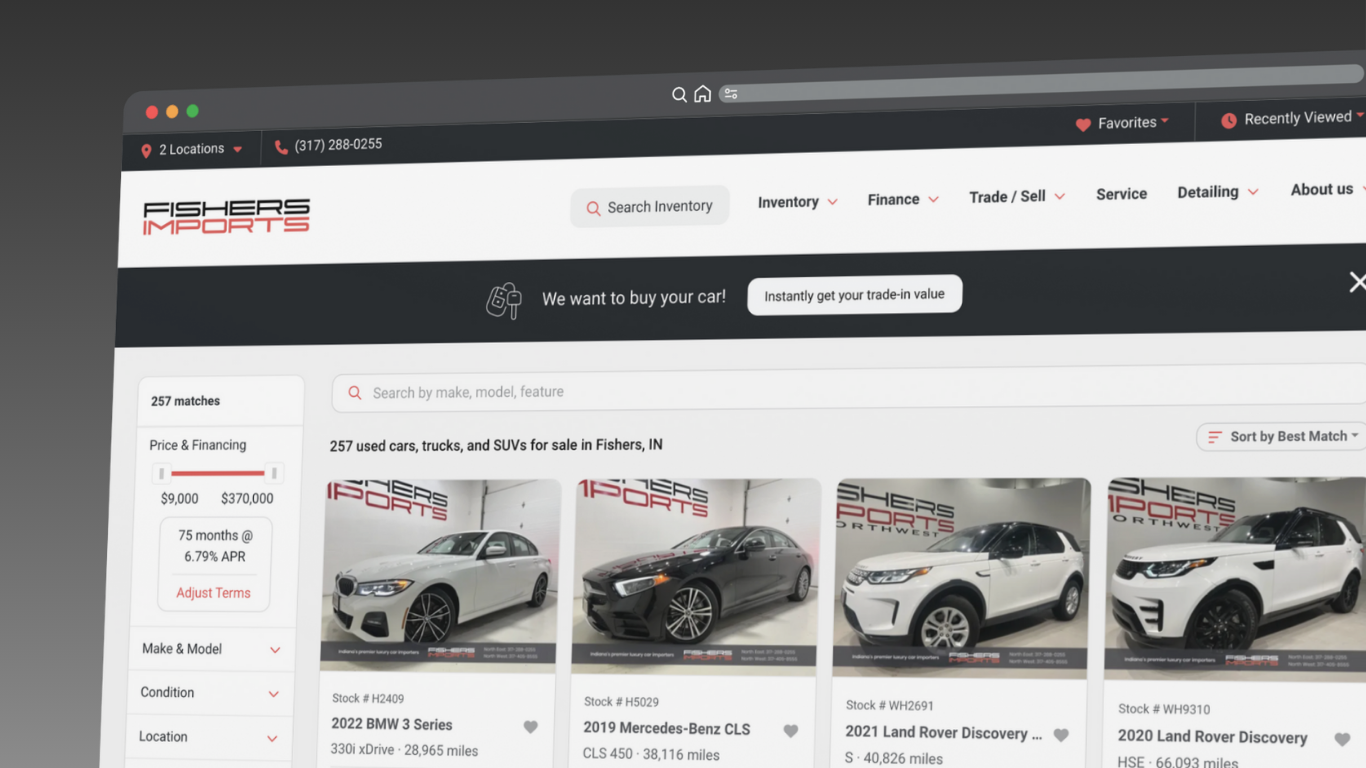Open the Detailing menu
Screen dimensions: 1366x768
point(1217,192)
